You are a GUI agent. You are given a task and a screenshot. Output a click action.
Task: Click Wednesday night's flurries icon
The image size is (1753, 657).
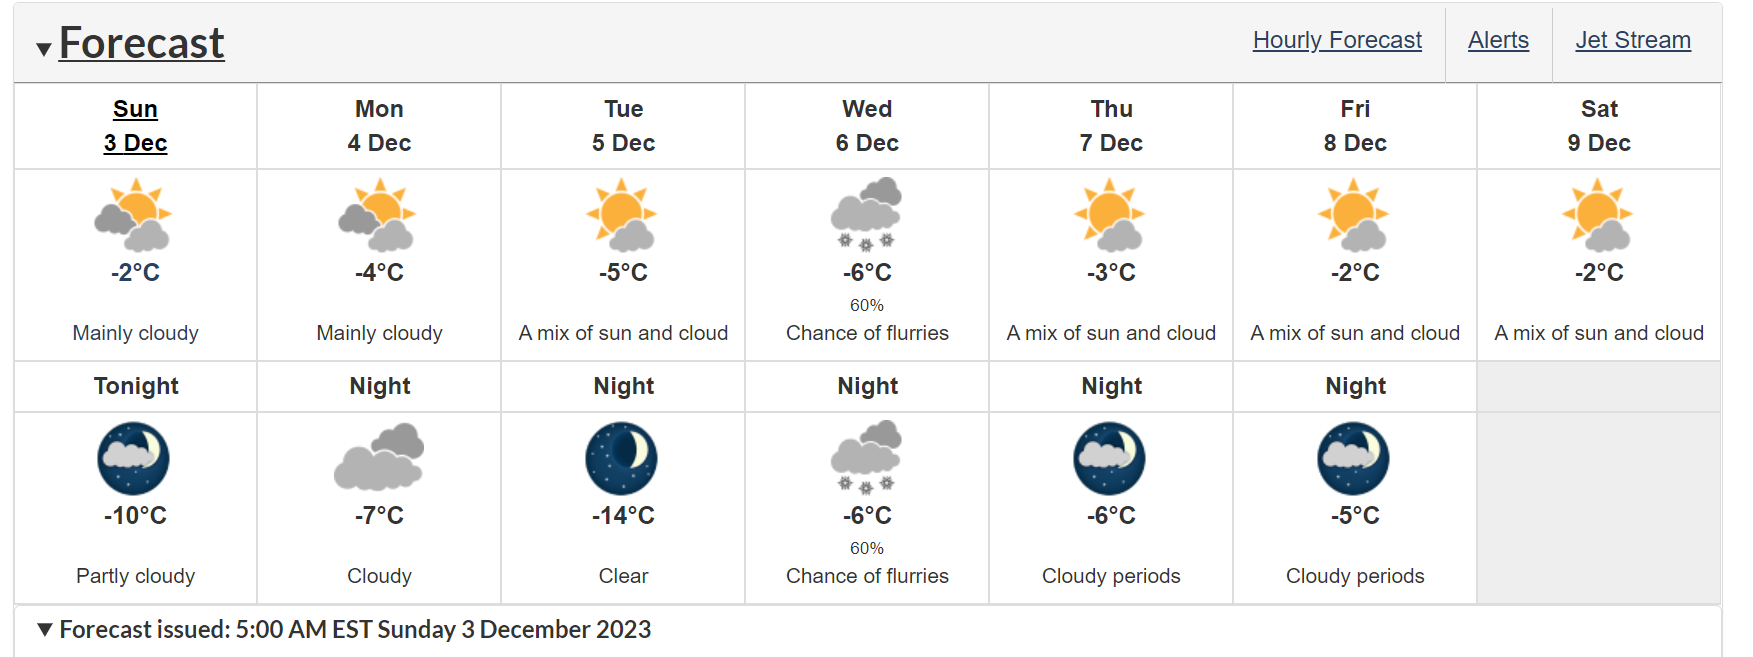click(867, 457)
